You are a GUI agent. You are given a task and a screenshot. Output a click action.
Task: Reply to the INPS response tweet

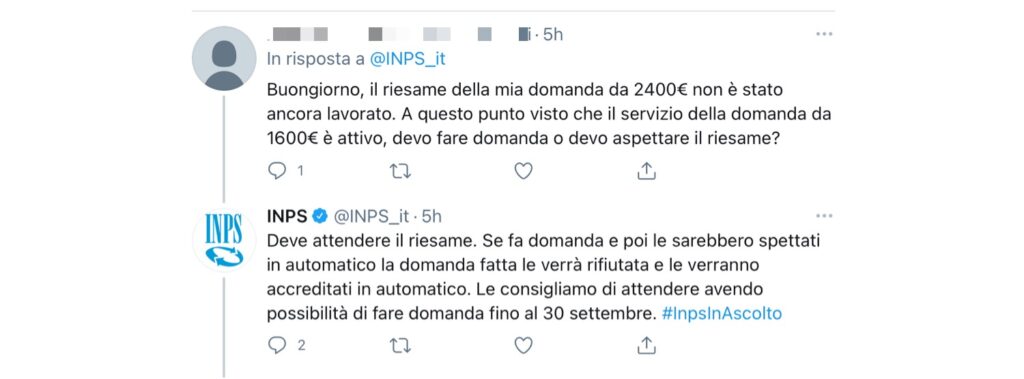click(x=278, y=346)
